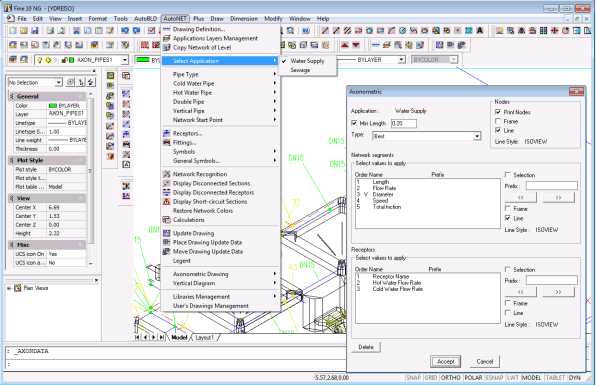Click the Array tool grid icon

(544, 31)
